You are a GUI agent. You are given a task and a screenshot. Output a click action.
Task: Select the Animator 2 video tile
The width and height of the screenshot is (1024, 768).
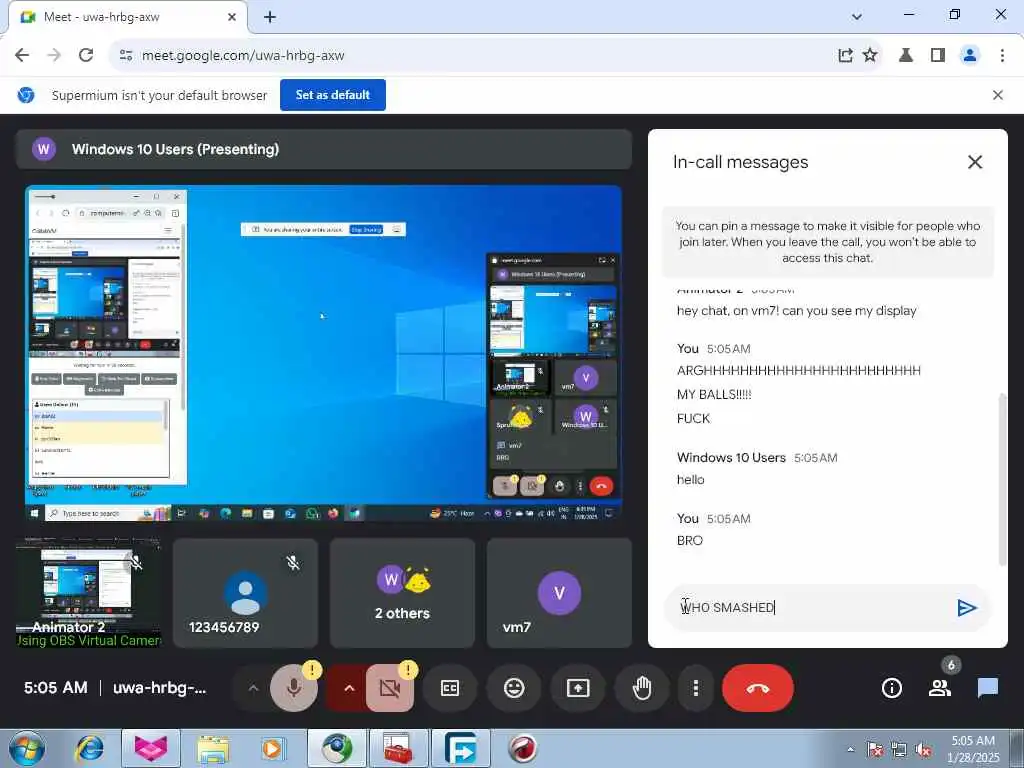(x=89, y=593)
